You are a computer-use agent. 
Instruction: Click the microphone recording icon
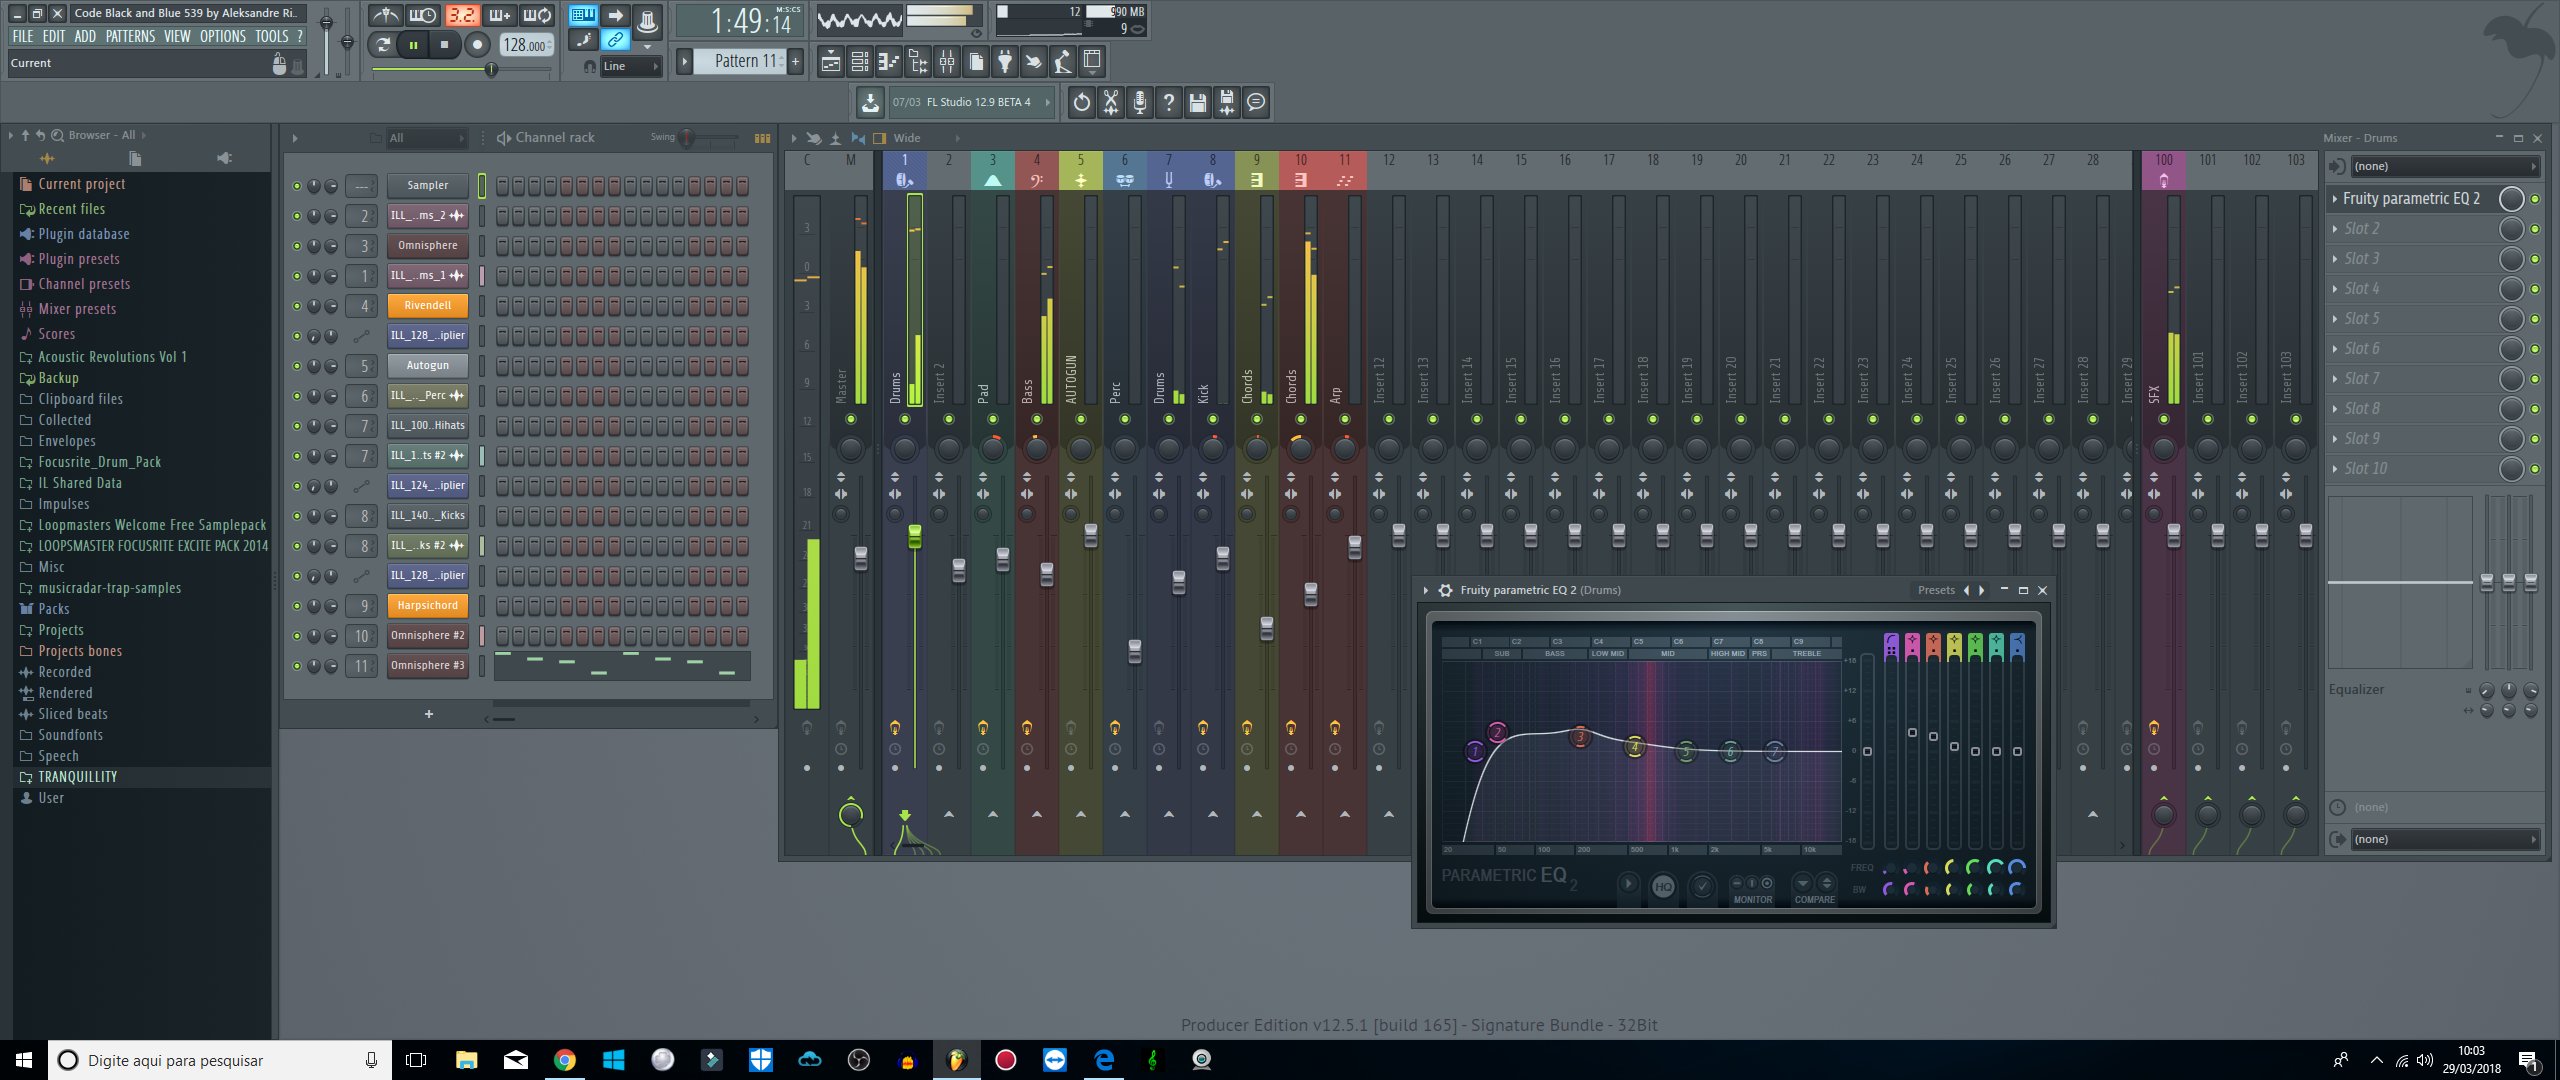tap(1140, 102)
